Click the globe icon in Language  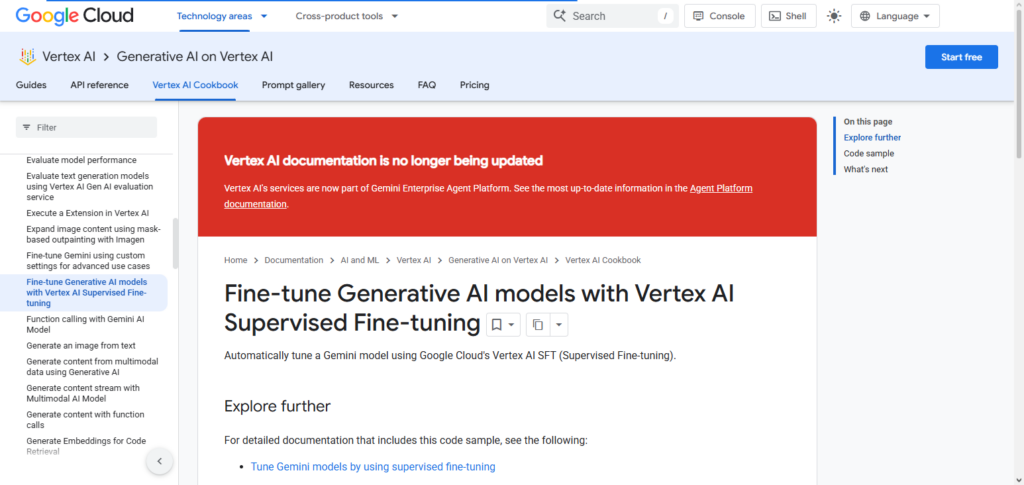click(x=865, y=16)
